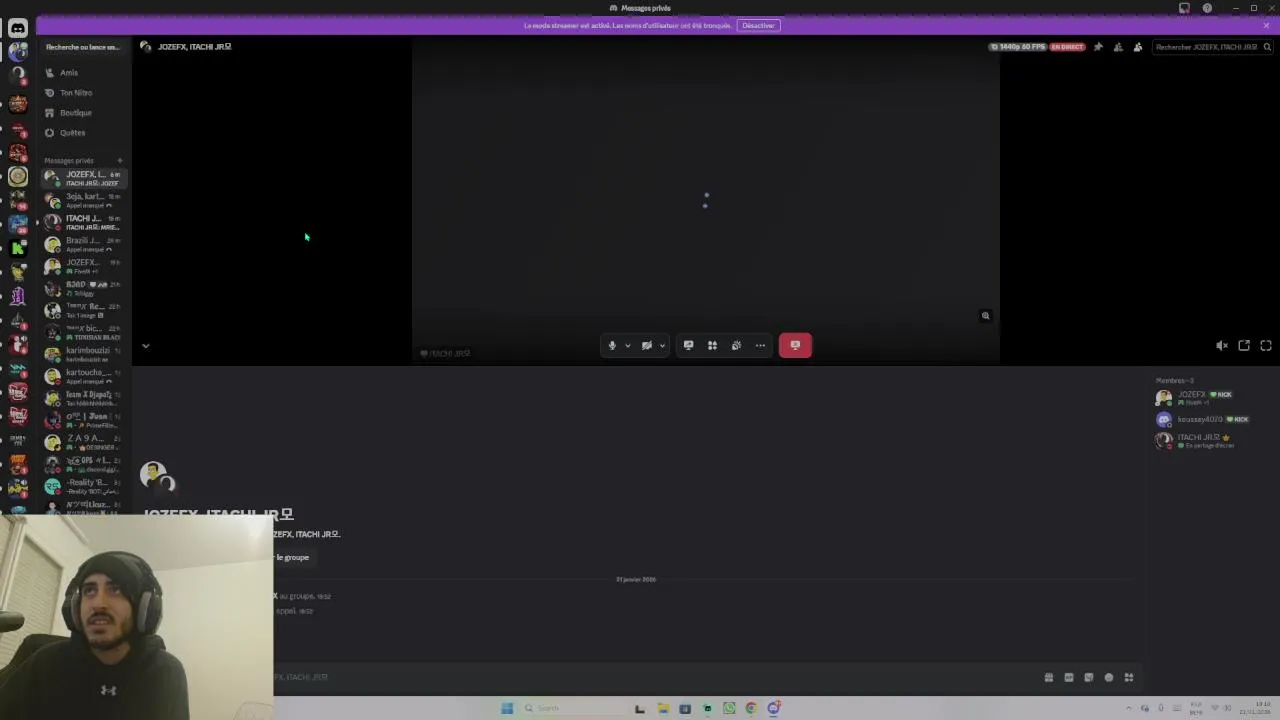Viewport: 1280px width, 720px height.
Task: Dismiss the purple streamer mode banner
Action: pos(1266,25)
